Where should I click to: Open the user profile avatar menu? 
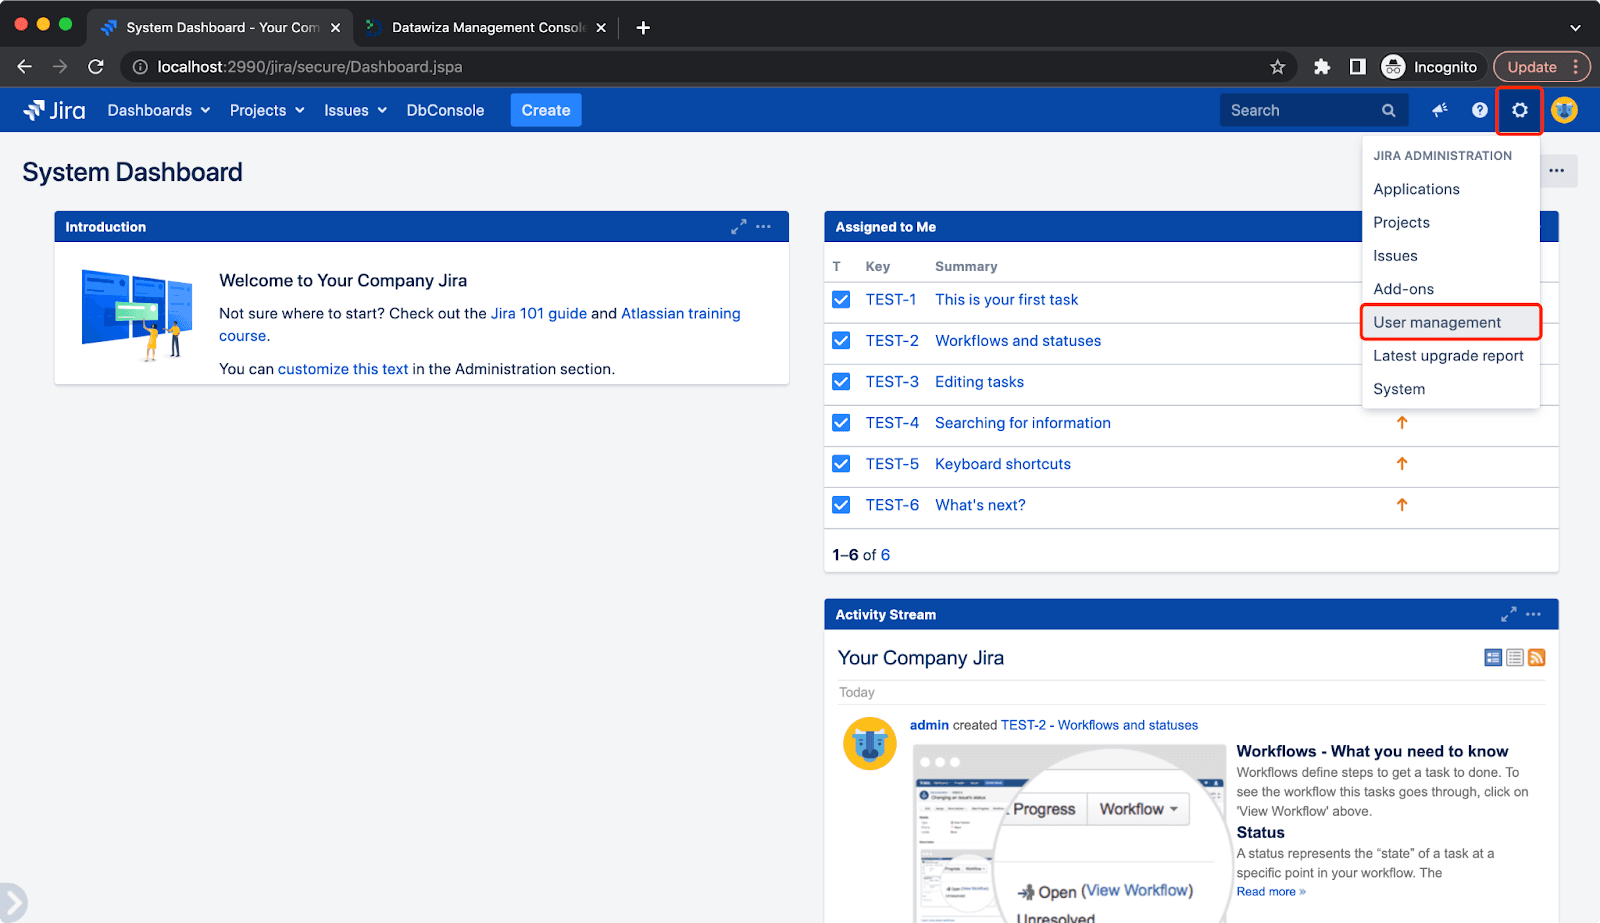coord(1564,110)
